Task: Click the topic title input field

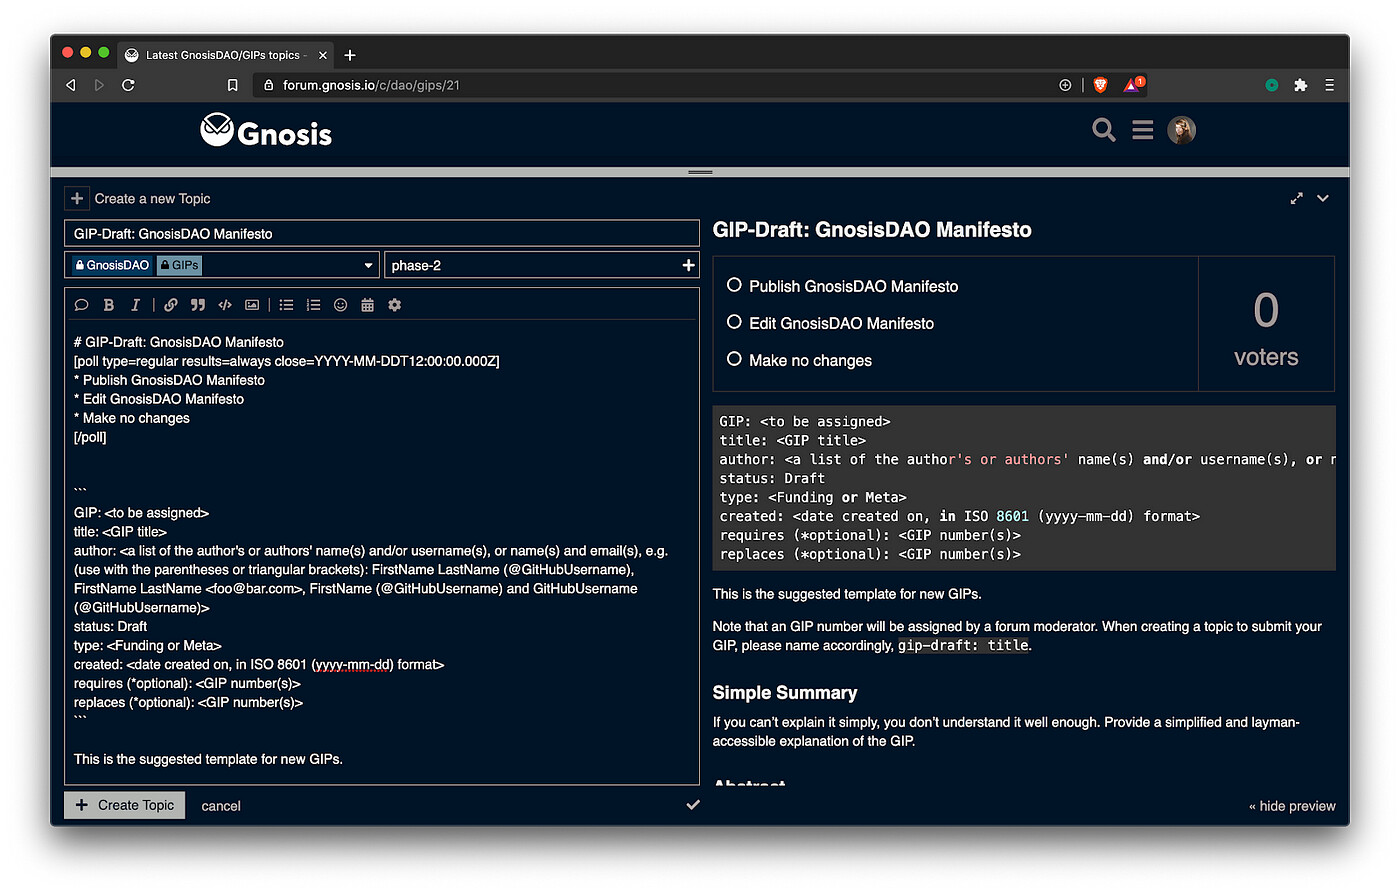Action: [x=382, y=233]
